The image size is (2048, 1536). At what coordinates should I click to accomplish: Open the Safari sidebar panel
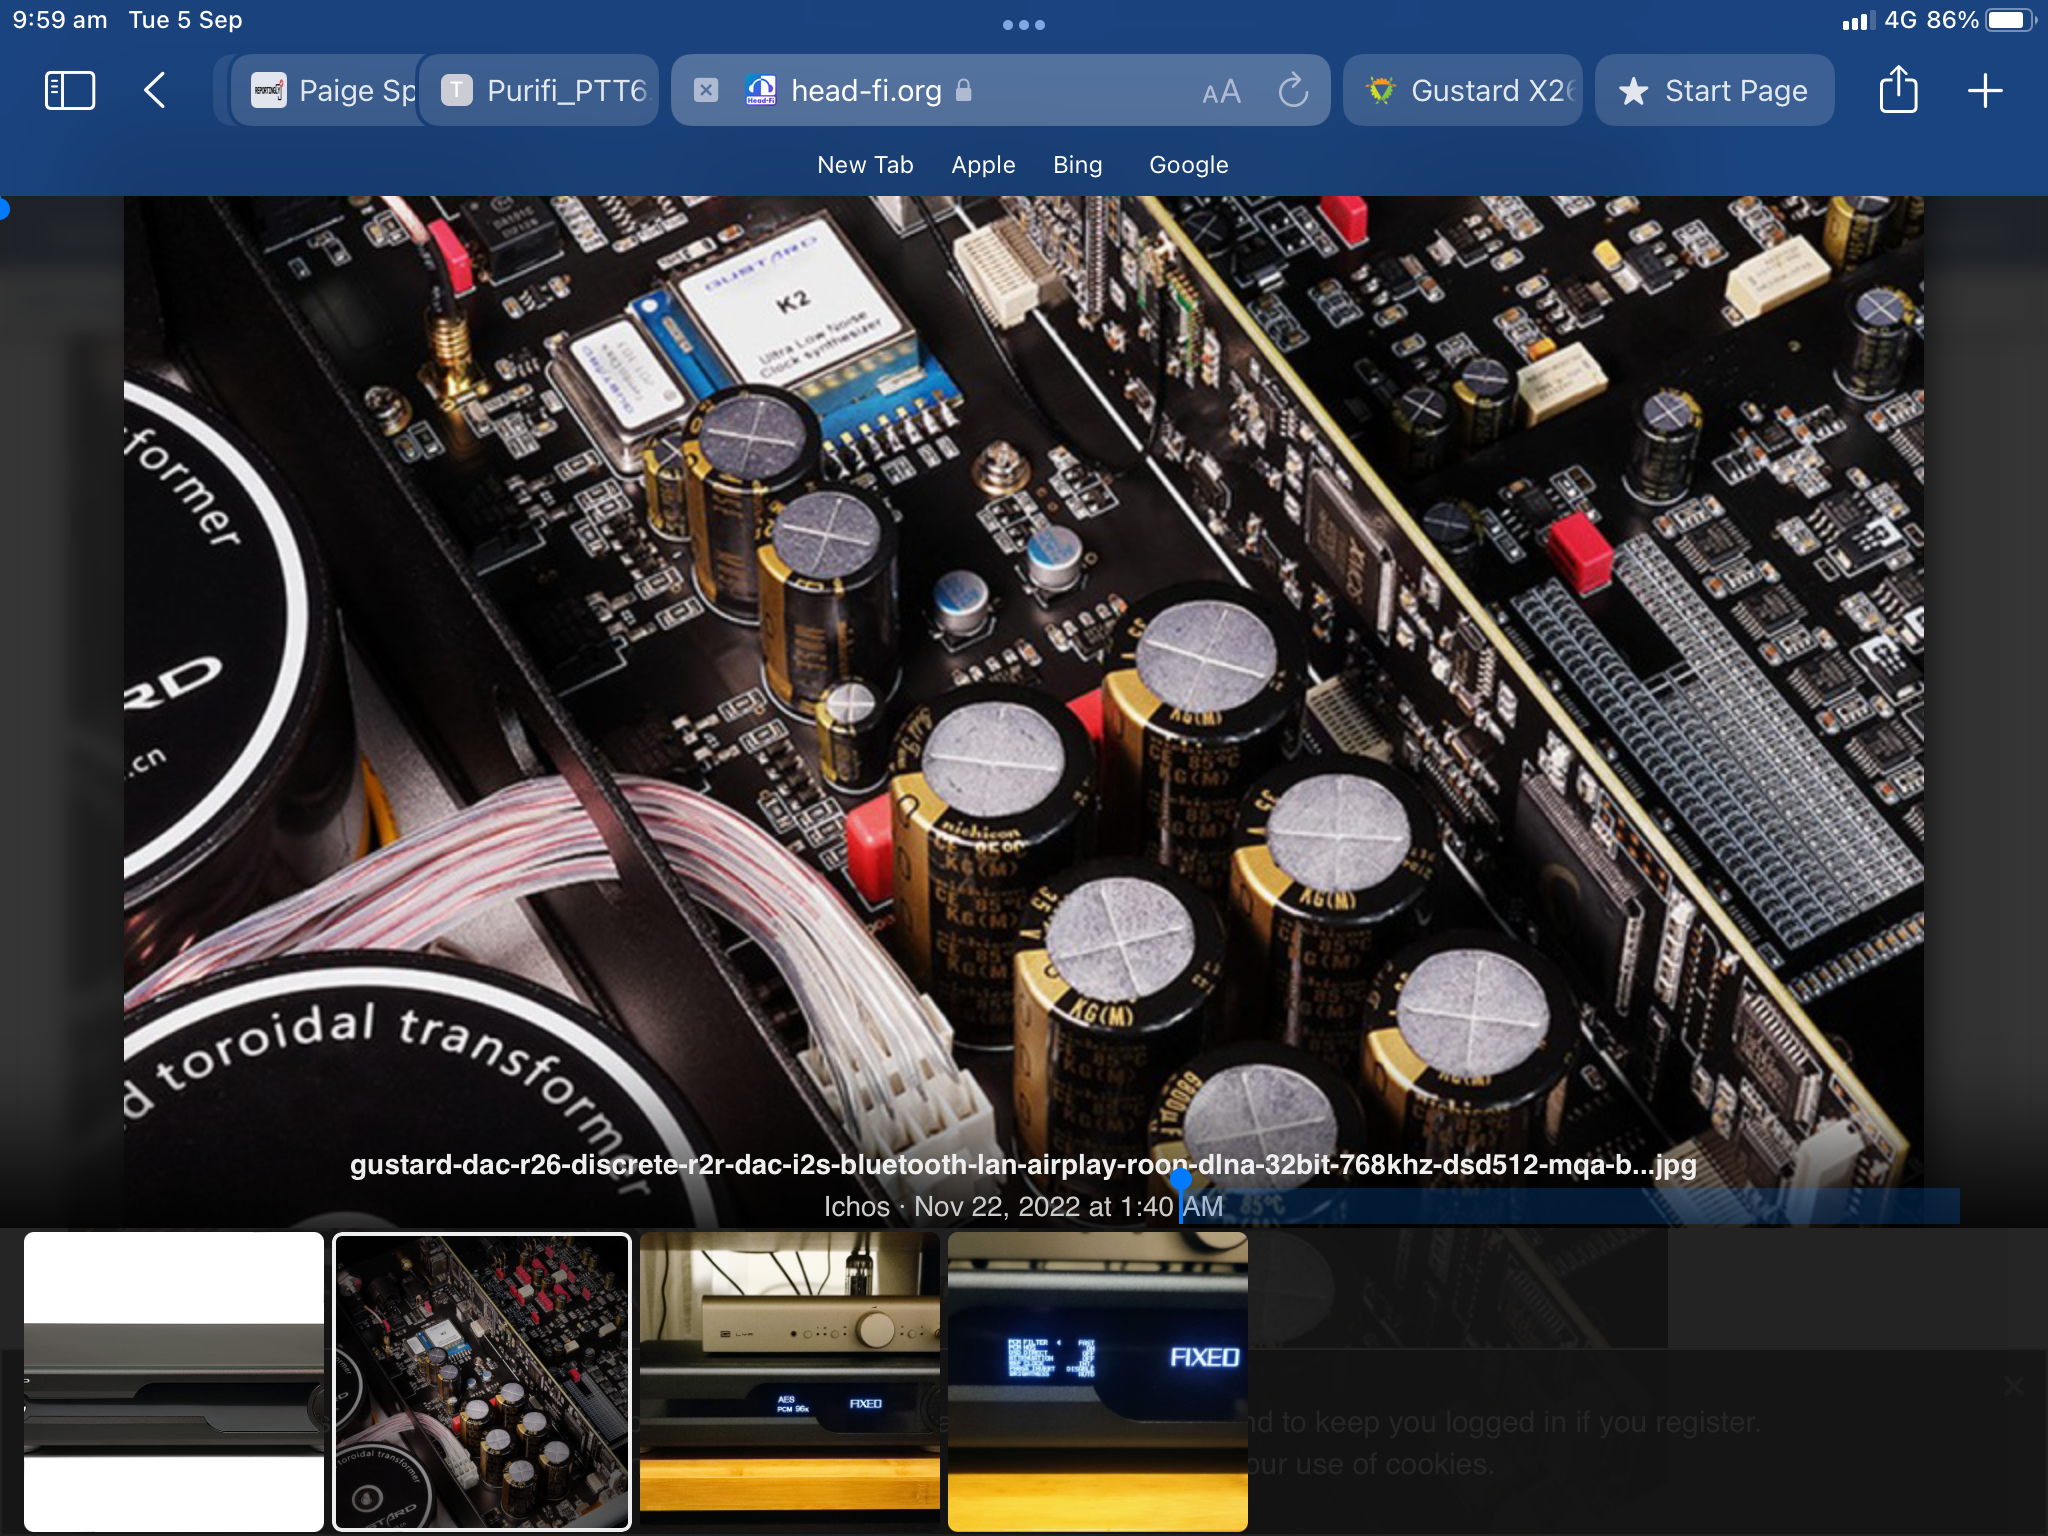[70, 91]
